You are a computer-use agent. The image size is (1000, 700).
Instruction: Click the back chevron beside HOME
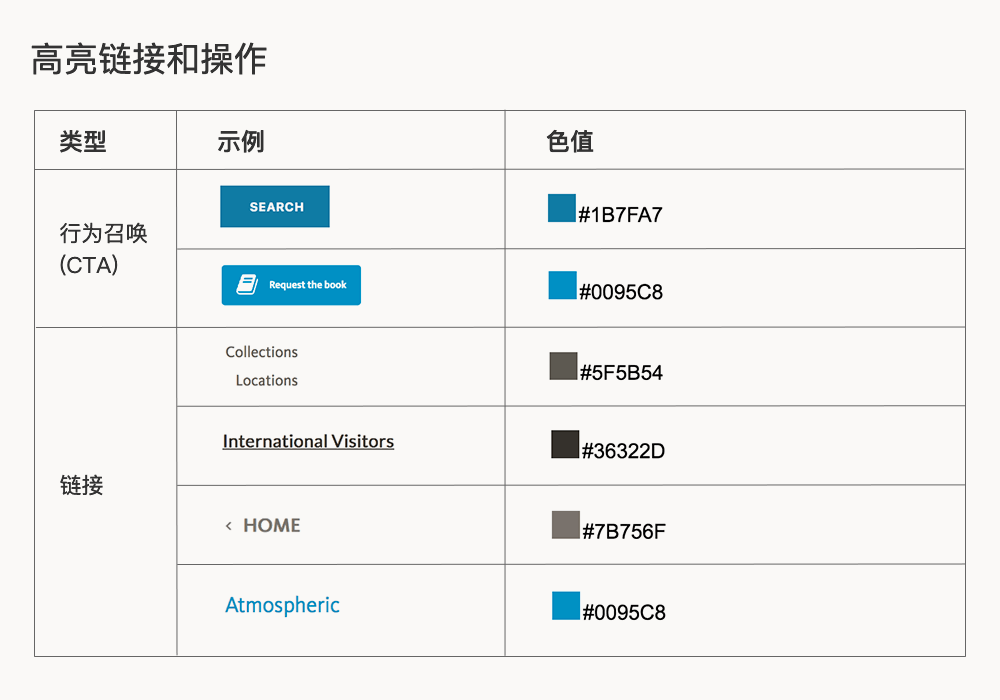click(x=228, y=526)
